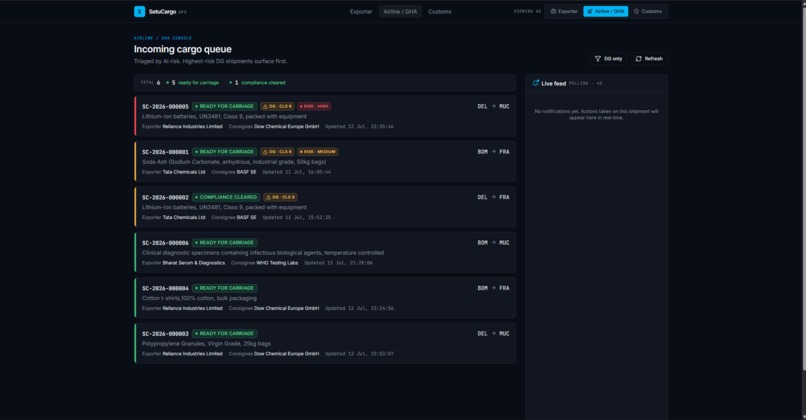Click the Soda Ash description text
The height and width of the screenshot is (420, 806).
point(234,162)
